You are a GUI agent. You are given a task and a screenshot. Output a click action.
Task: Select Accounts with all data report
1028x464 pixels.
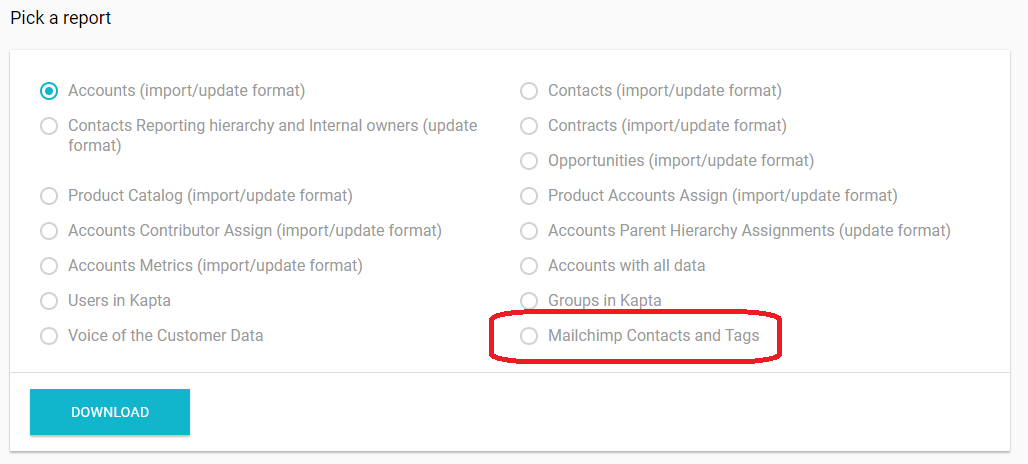pyautogui.click(x=529, y=266)
